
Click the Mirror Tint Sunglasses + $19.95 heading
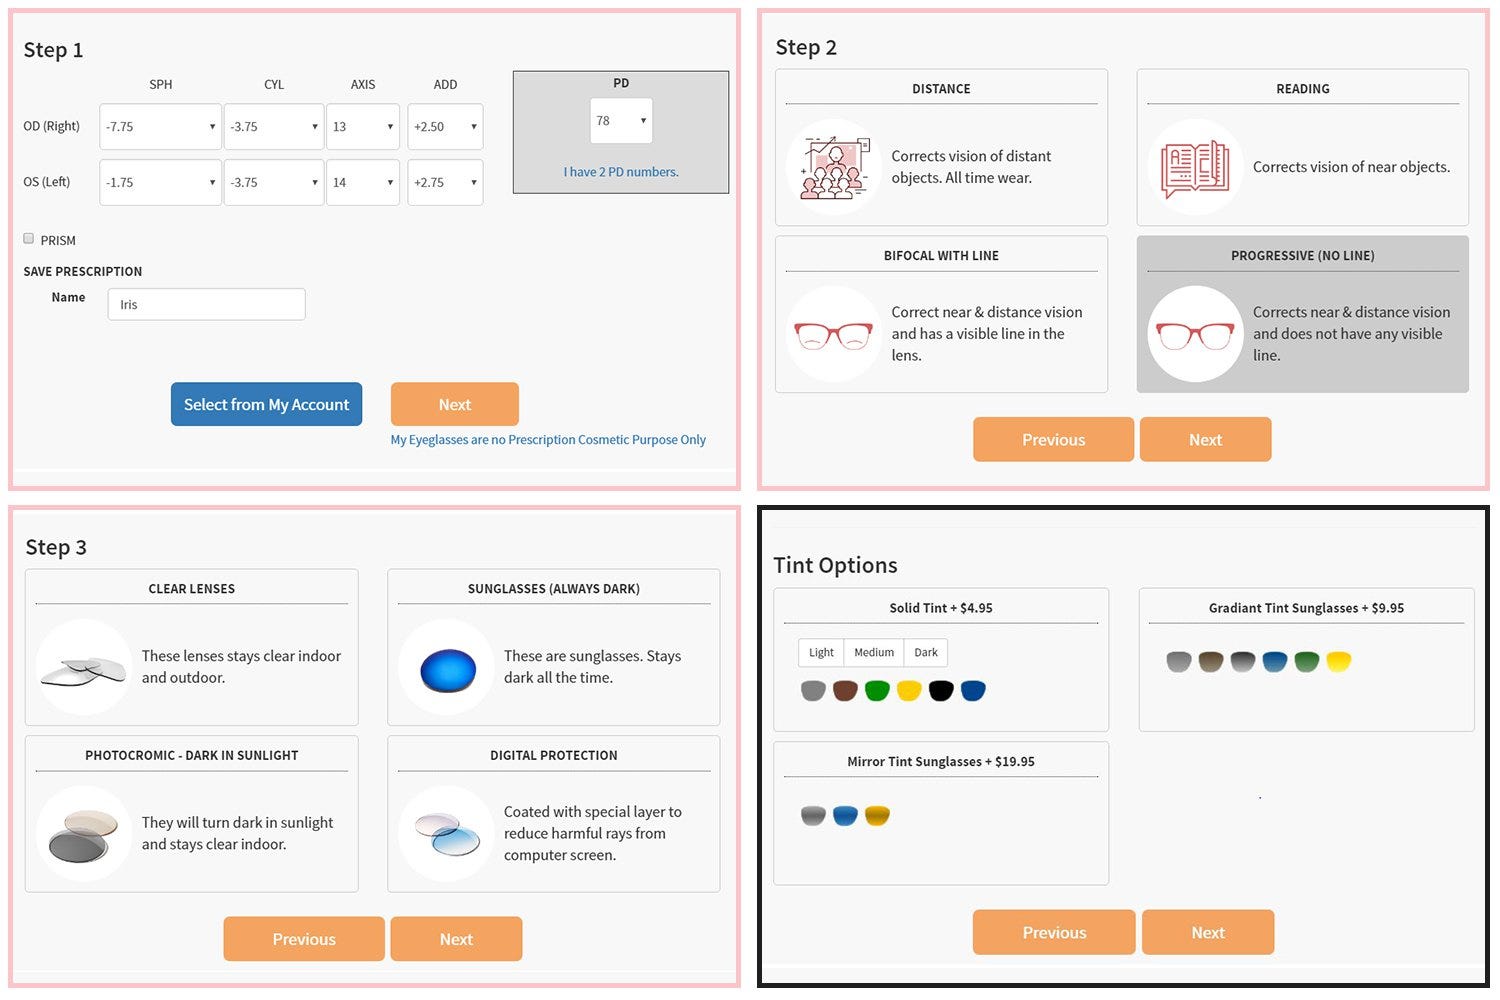[x=941, y=762]
